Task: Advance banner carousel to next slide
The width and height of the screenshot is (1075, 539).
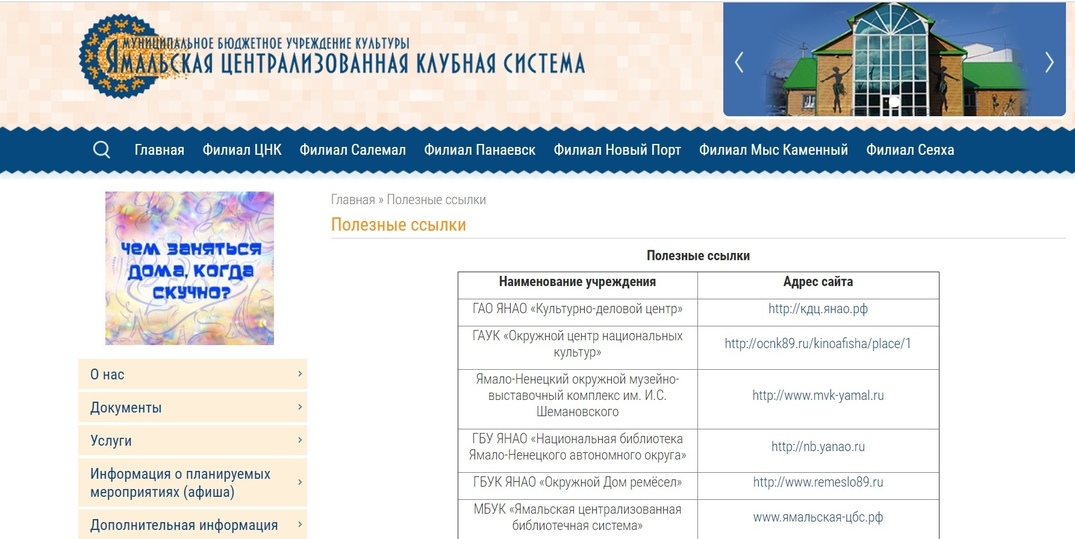Action: pos(1048,62)
